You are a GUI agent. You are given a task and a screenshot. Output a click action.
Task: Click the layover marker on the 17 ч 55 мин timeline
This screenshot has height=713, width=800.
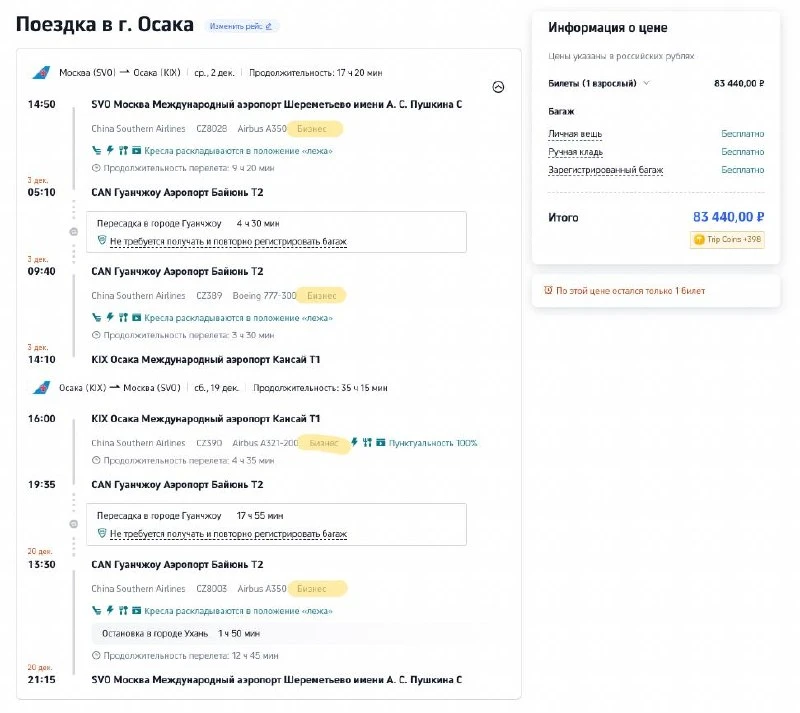coord(73,524)
